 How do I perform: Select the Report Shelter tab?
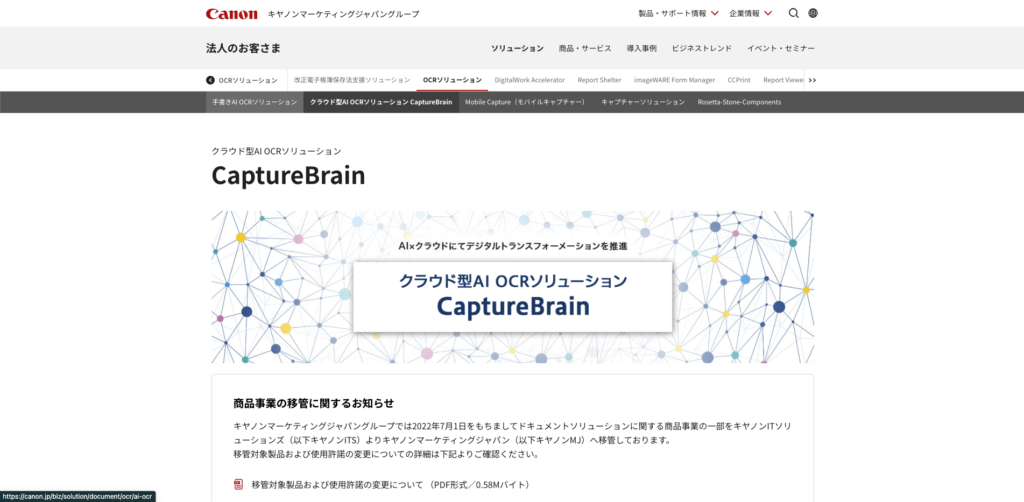pos(599,80)
